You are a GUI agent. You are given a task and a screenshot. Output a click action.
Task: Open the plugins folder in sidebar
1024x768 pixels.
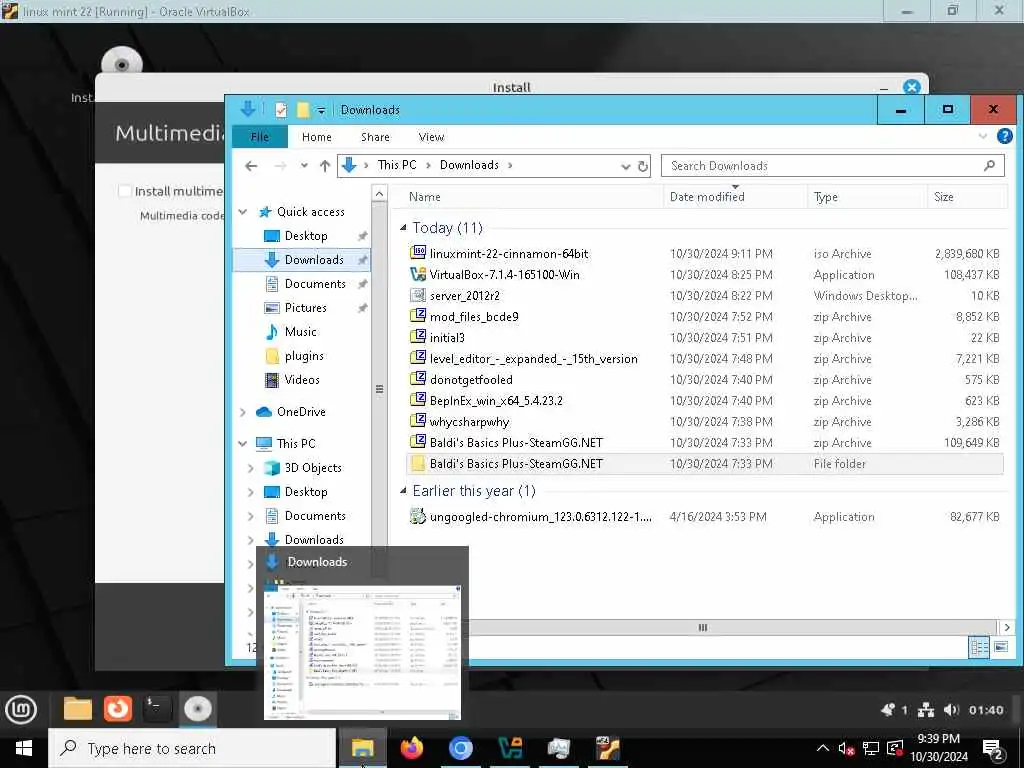pos(304,356)
